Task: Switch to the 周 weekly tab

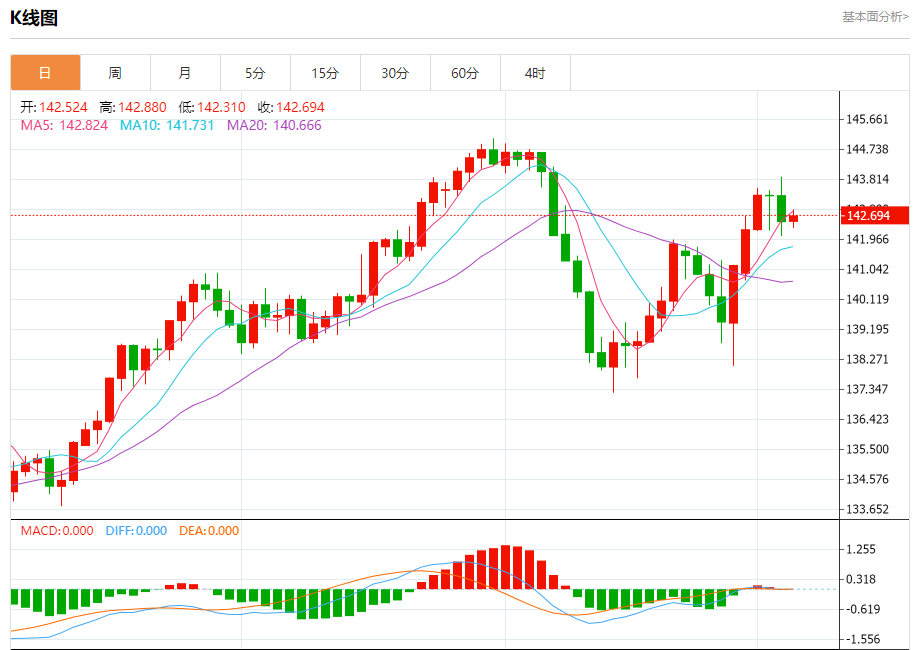Action: pos(115,73)
